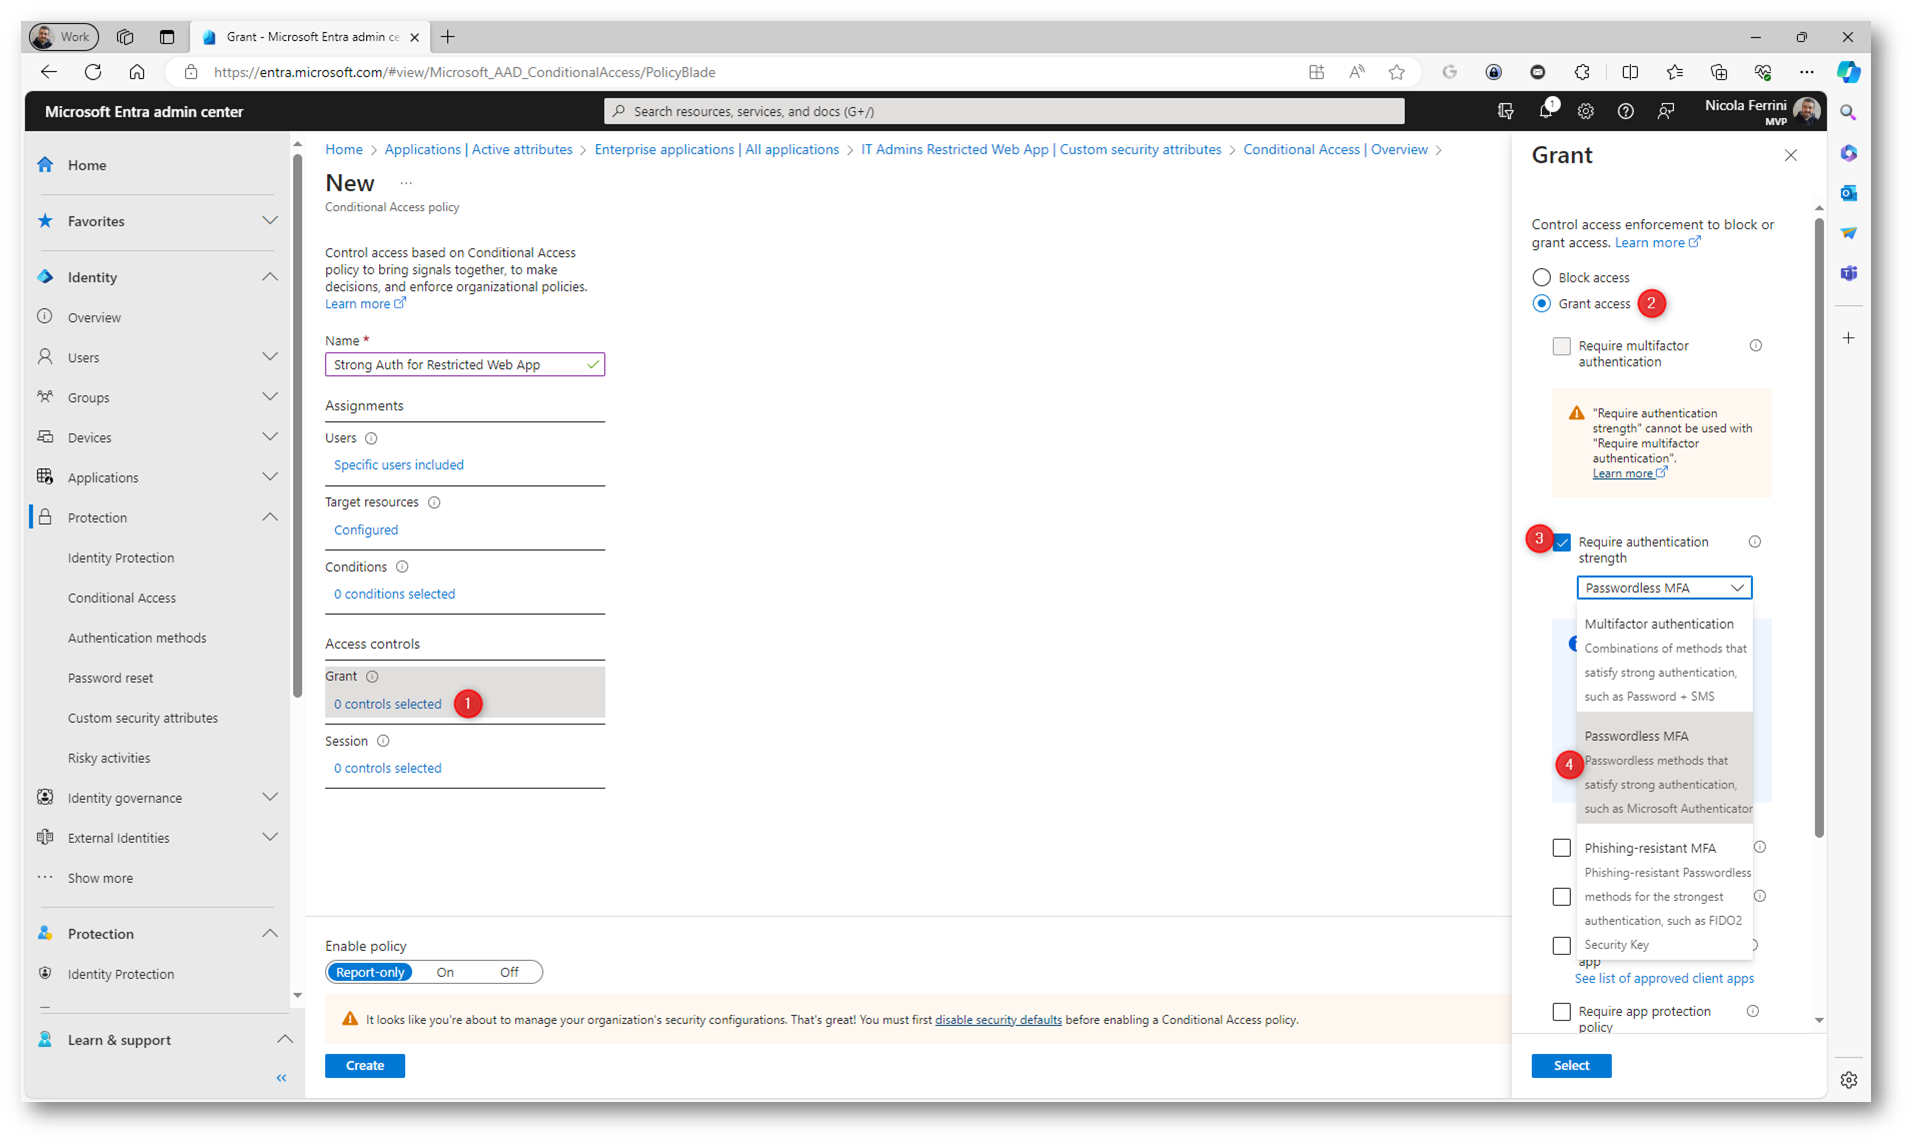Expand the Applications menu
1913x1144 pixels.
point(270,477)
